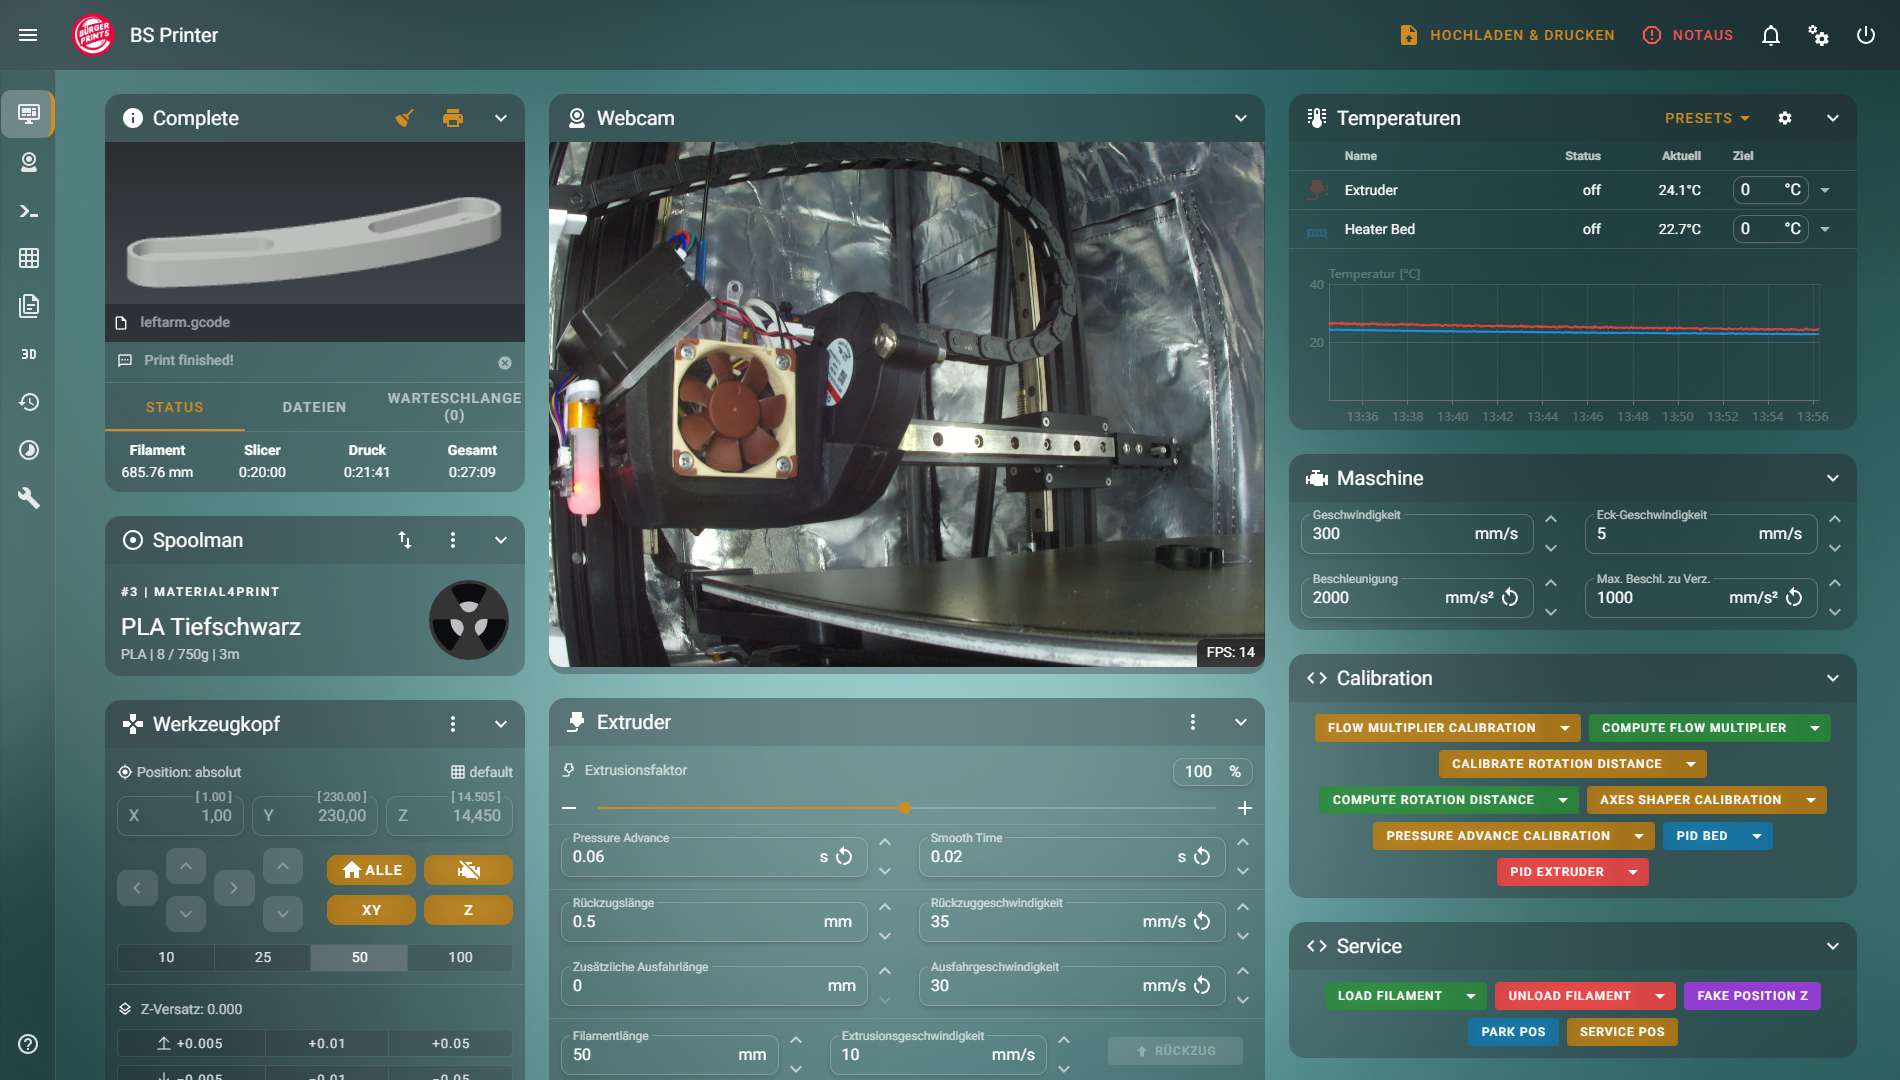Click the Extrusionsfaktor slider handle

pyautogui.click(x=905, y=808)
